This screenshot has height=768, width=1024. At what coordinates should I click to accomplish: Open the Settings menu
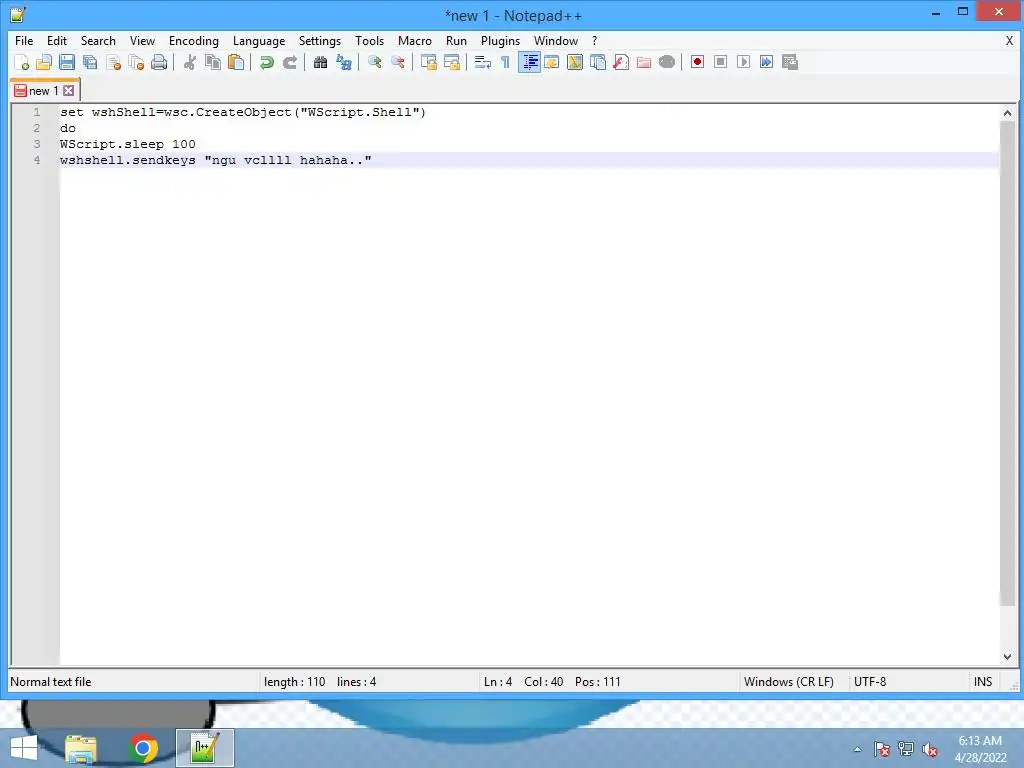[319, 40]
